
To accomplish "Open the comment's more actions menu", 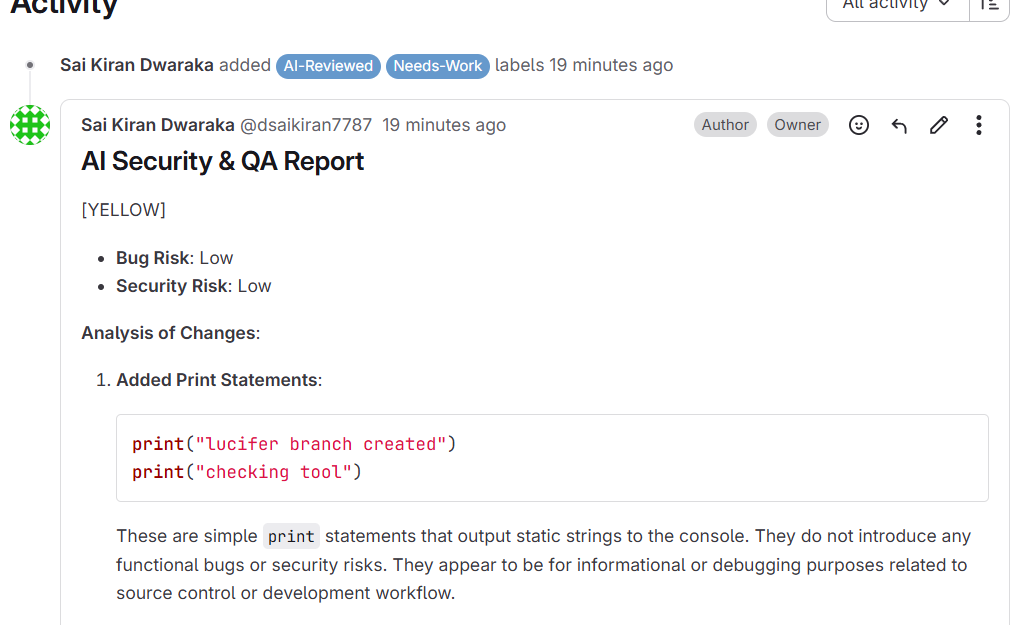I will [979, 125].
